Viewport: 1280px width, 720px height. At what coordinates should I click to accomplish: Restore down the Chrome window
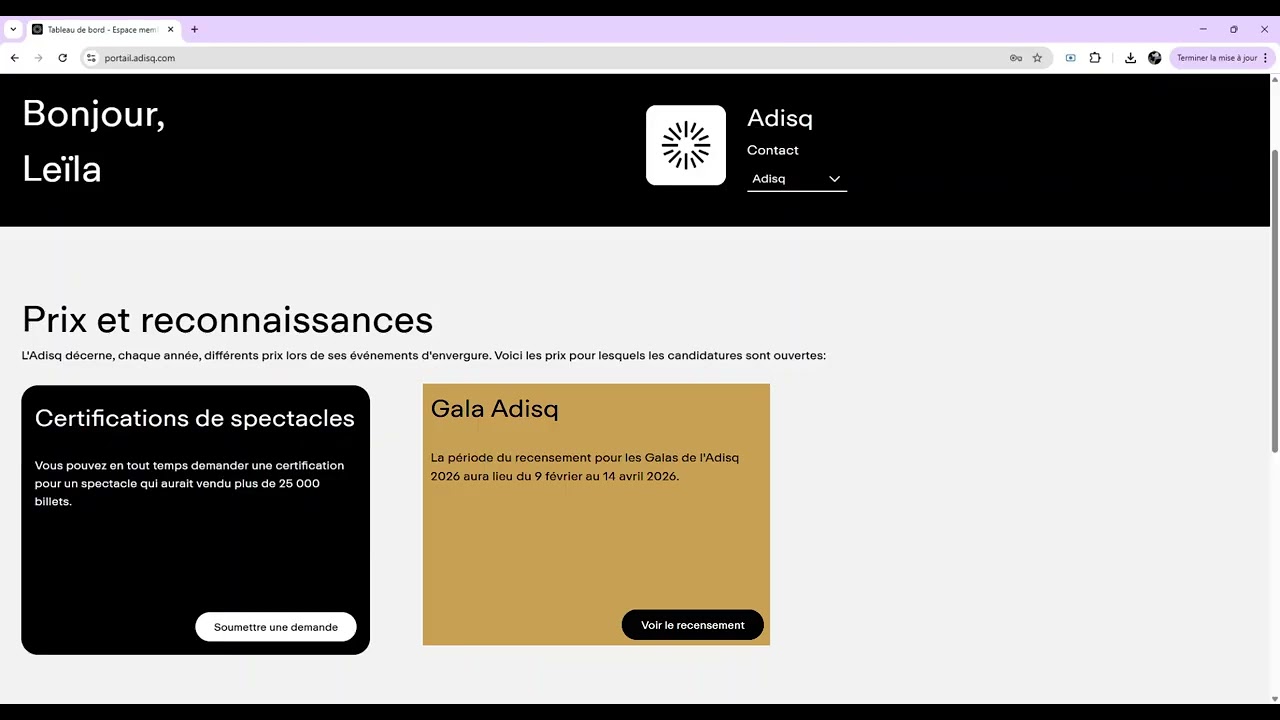point(1233,29)
